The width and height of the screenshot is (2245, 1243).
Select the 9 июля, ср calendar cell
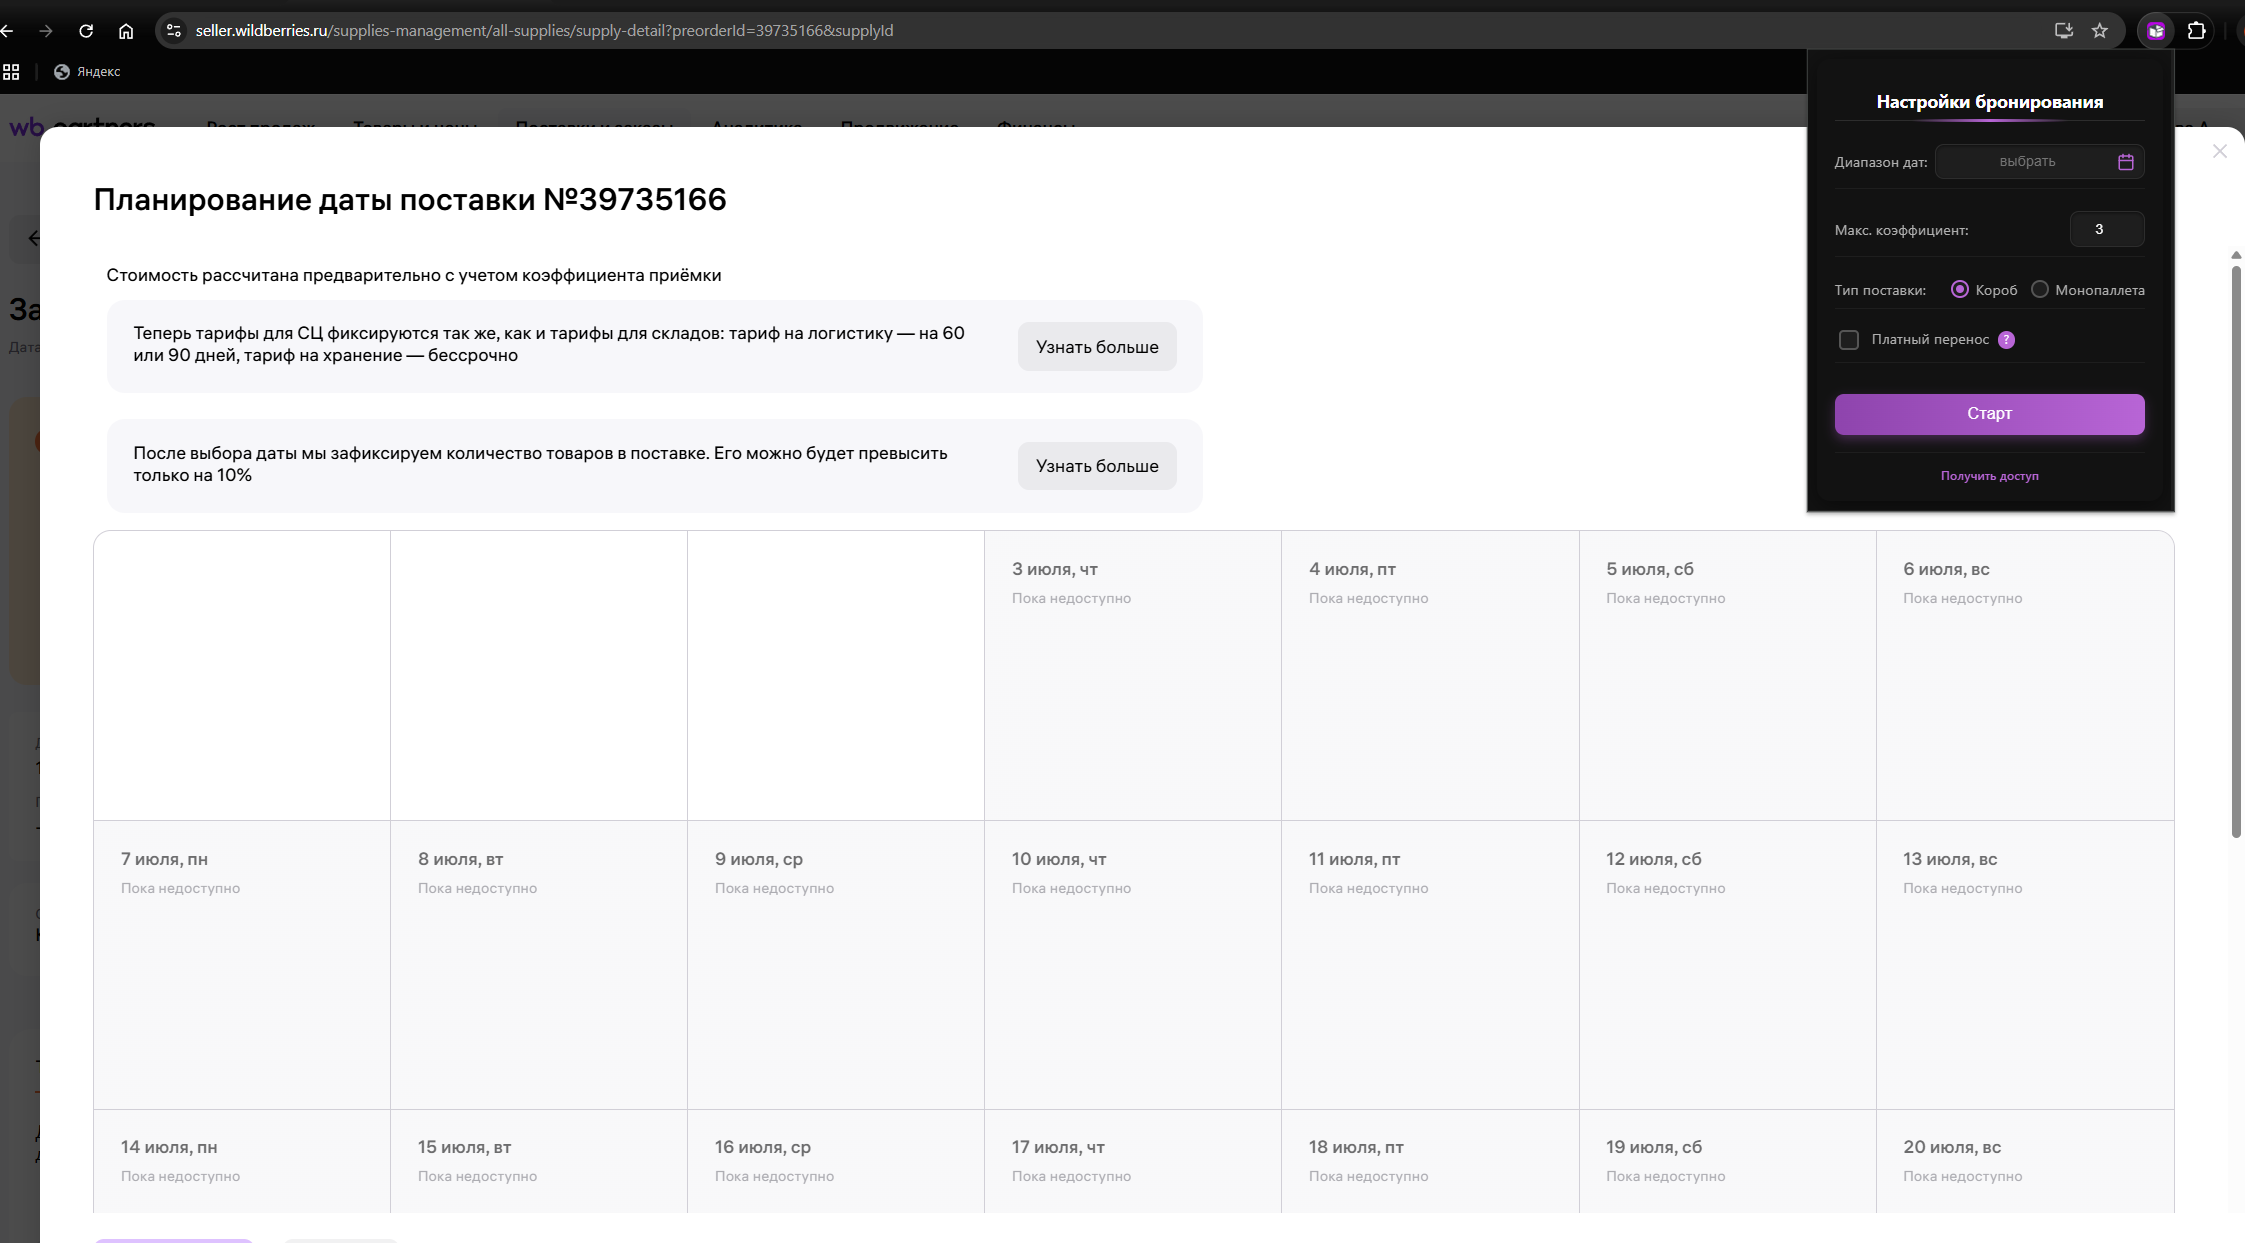[836, 965]
